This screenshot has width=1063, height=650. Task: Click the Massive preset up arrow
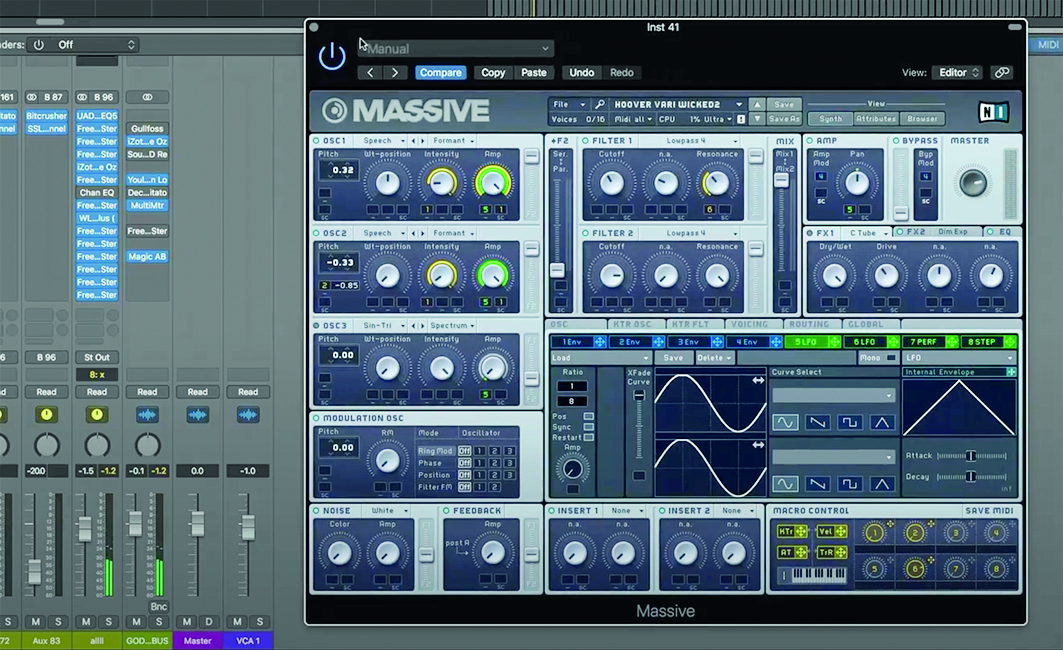(757, 104)
